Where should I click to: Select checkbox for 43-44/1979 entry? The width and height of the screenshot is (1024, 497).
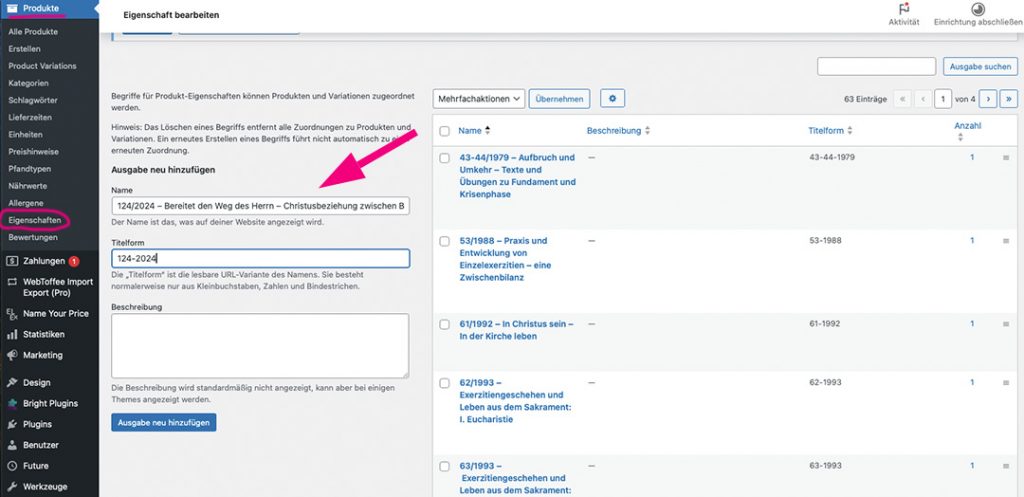[x=444, y=158]
